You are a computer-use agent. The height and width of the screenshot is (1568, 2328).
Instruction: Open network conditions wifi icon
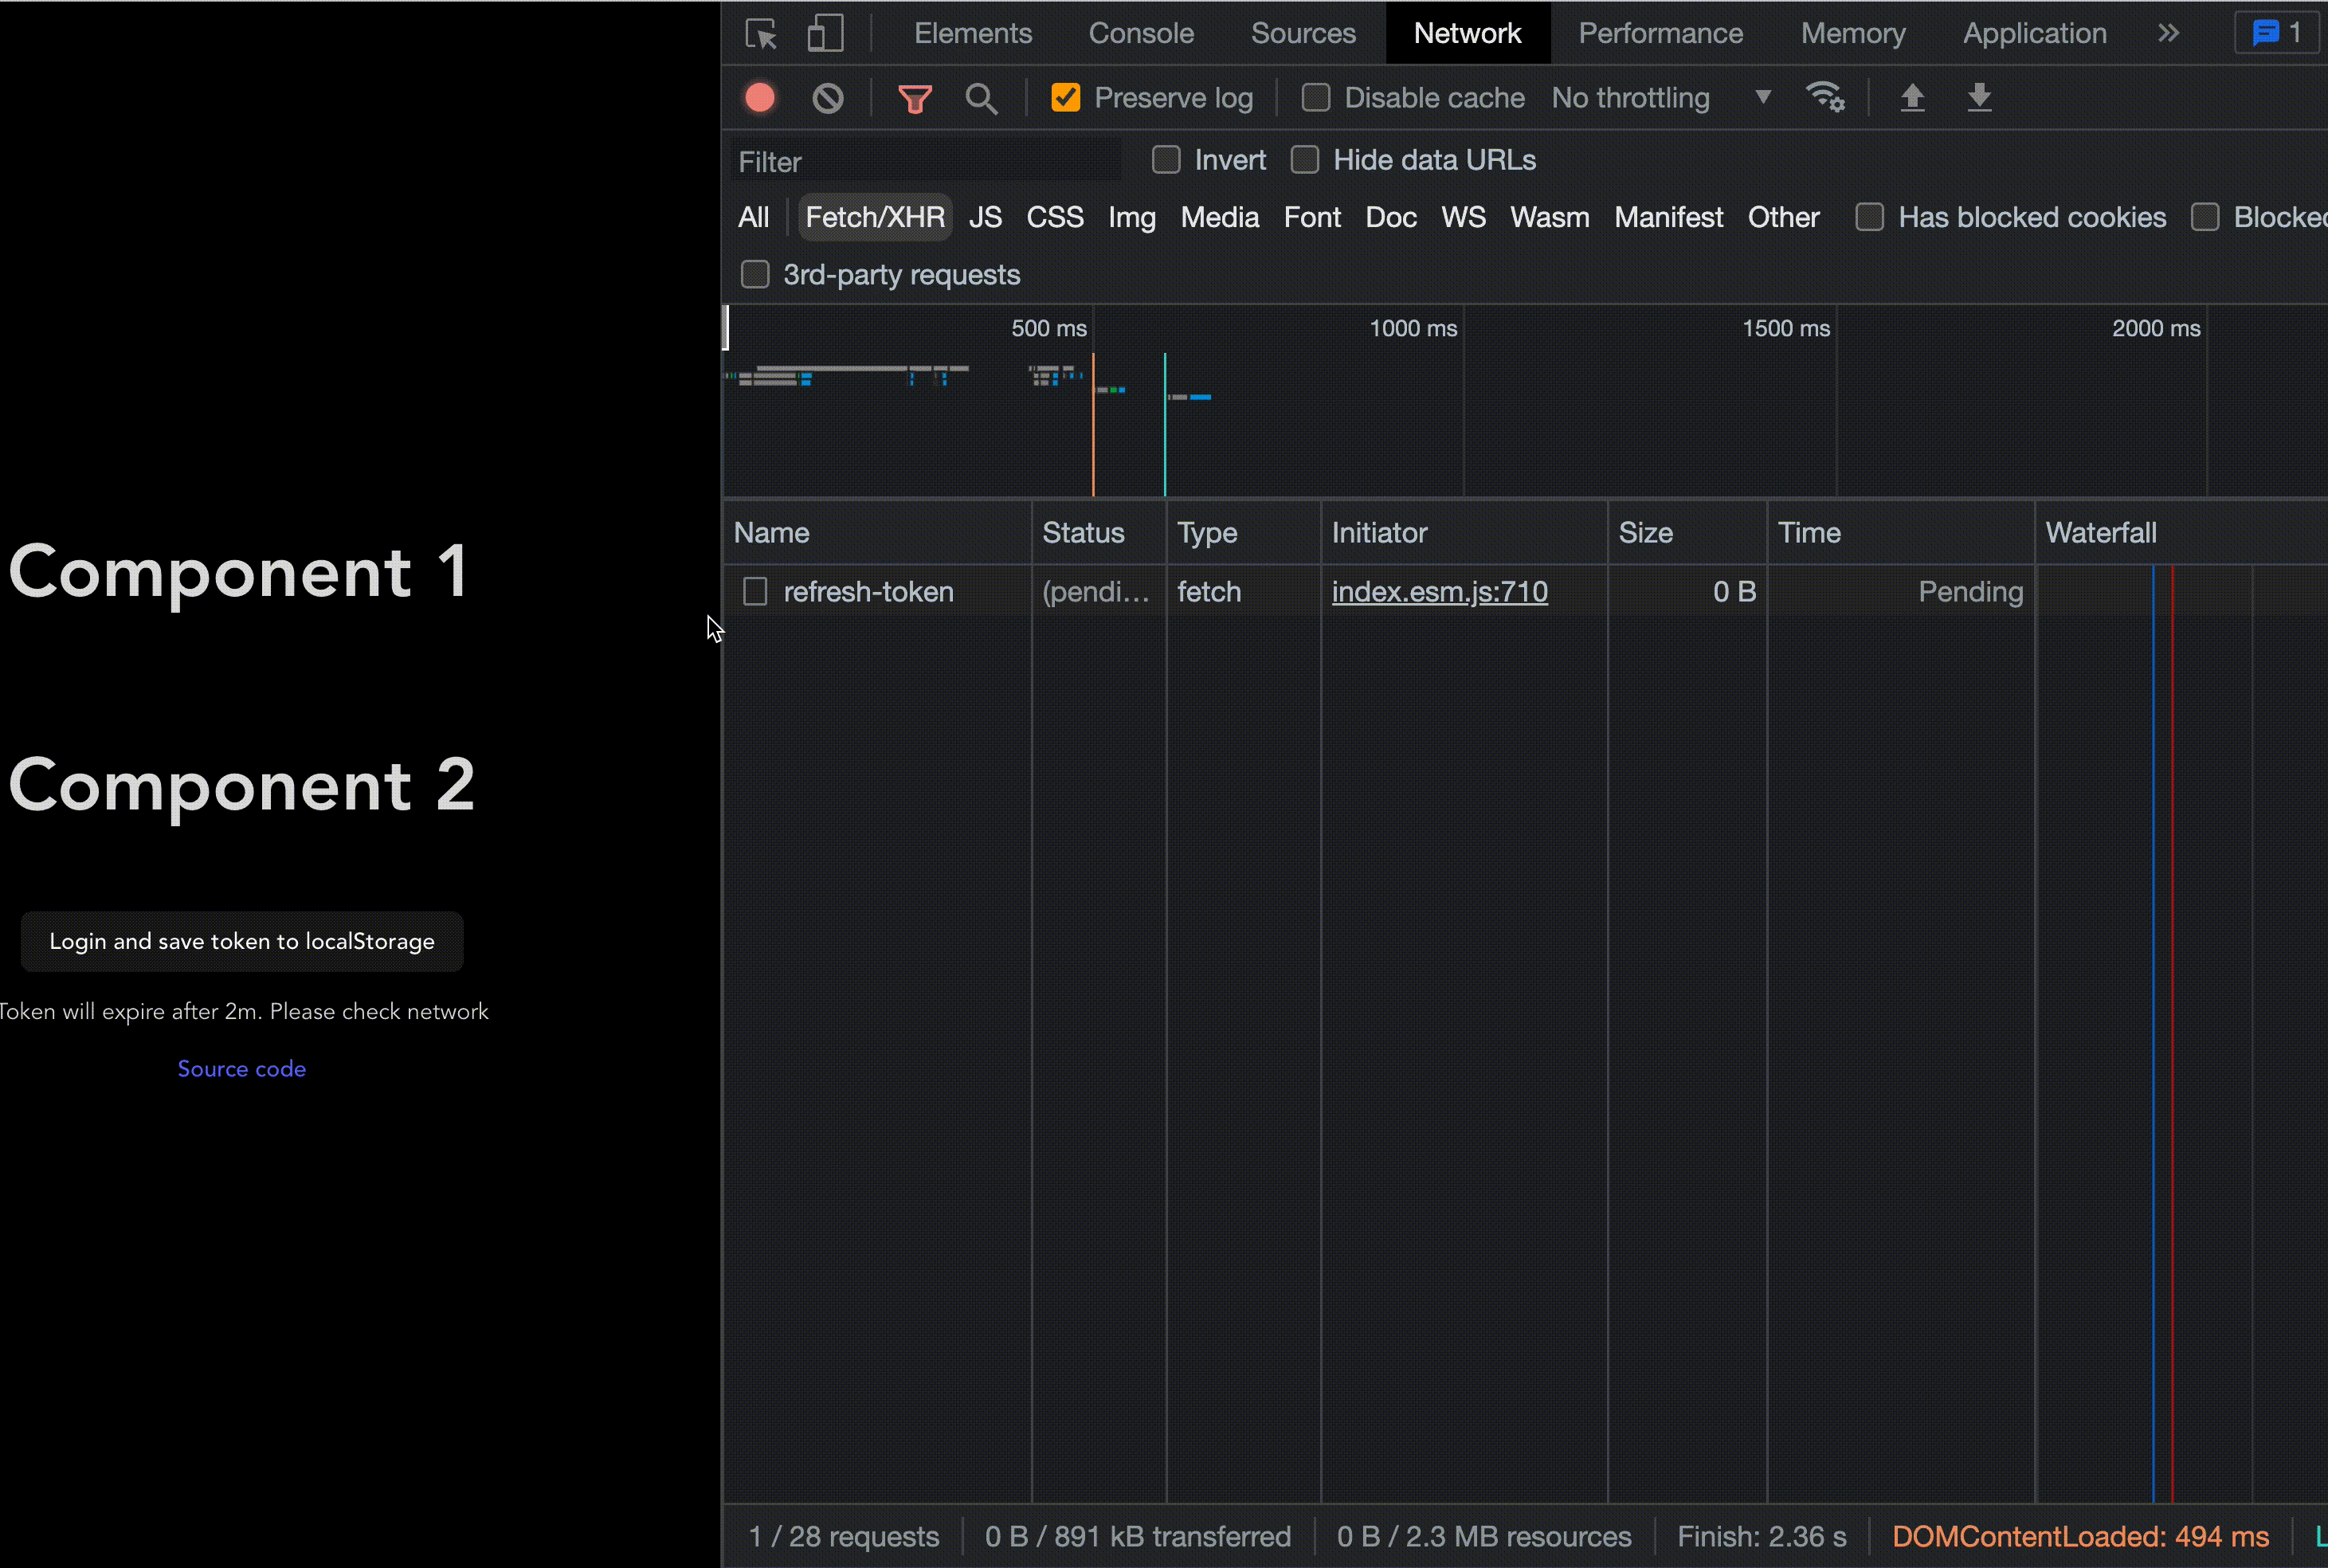(x=1825, y=98)
